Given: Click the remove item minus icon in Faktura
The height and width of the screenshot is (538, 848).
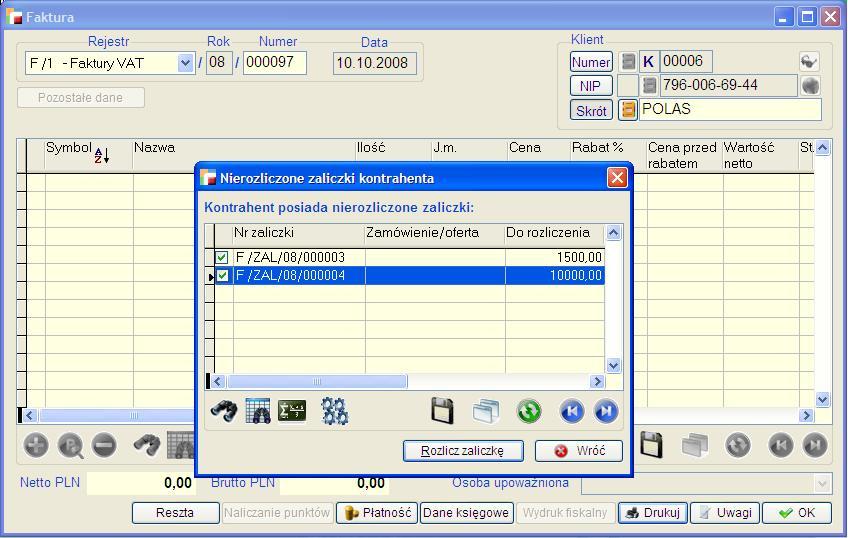Looking at the screenshot, I should pos(104,446).
